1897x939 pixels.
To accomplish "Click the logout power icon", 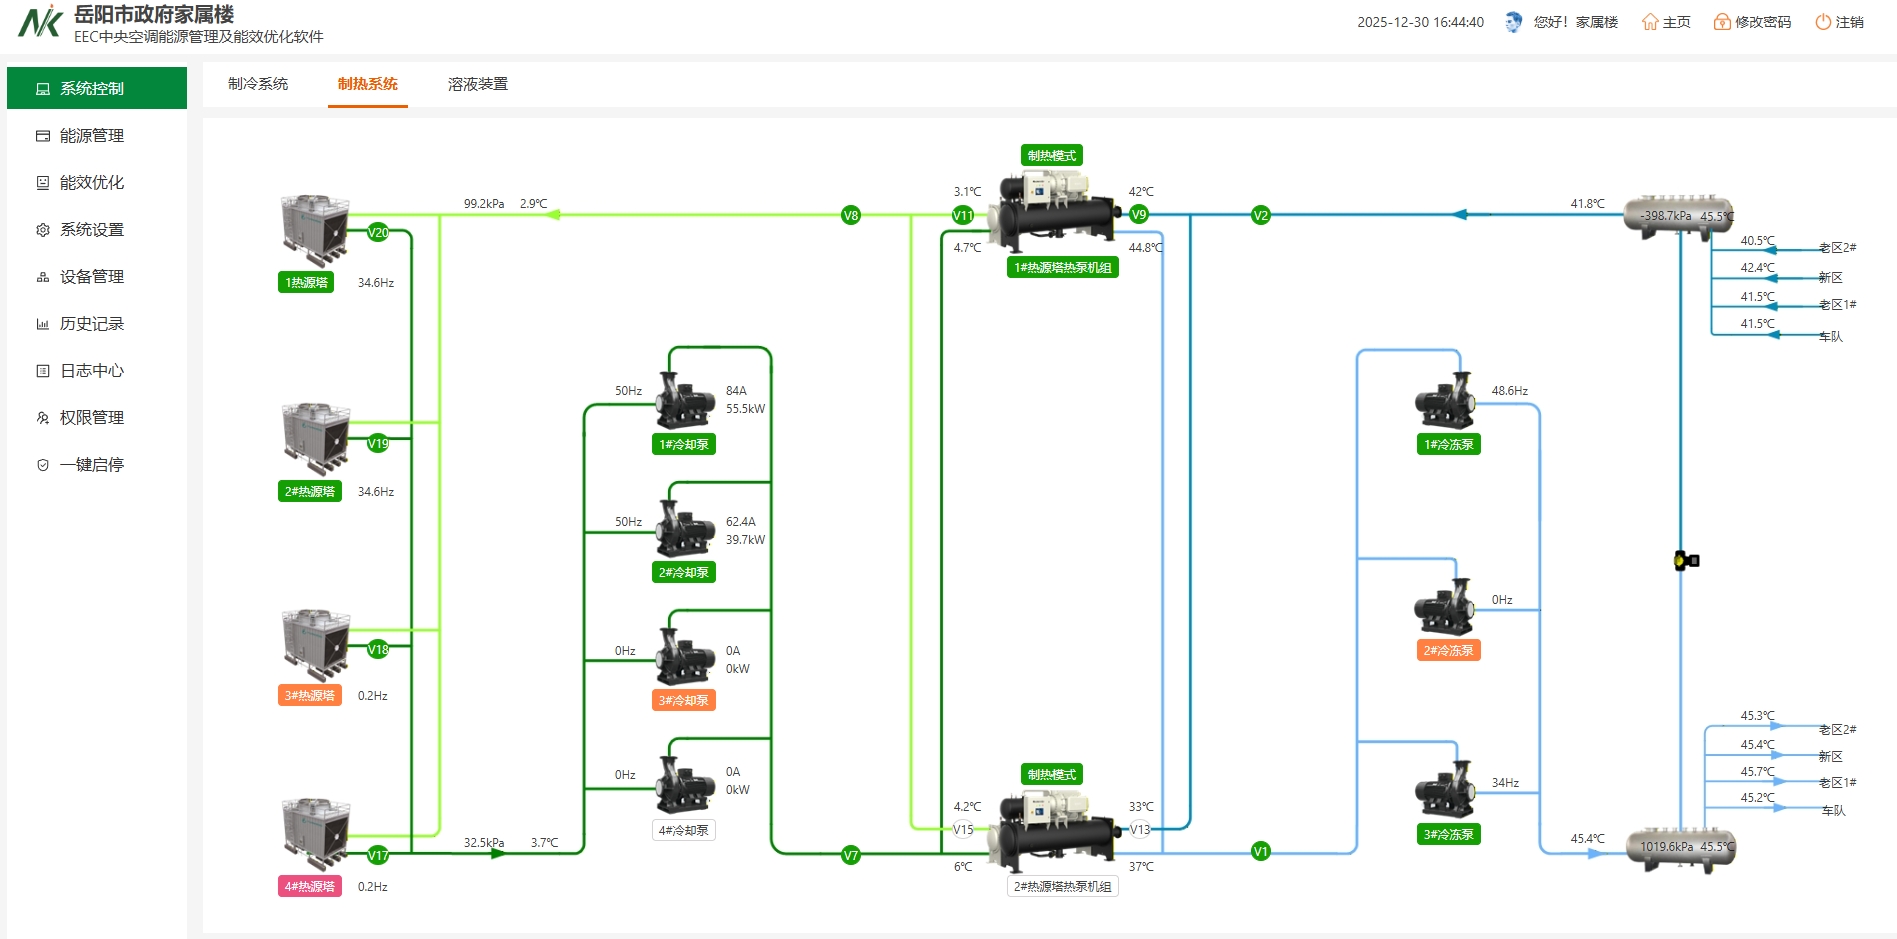I will coord(1822,22).
